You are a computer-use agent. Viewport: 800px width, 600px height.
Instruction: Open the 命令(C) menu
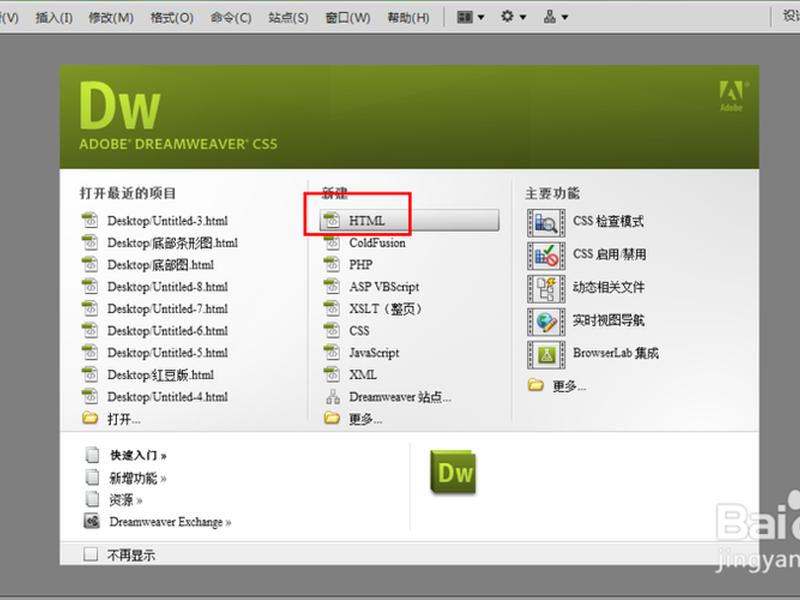click(231, 18)
